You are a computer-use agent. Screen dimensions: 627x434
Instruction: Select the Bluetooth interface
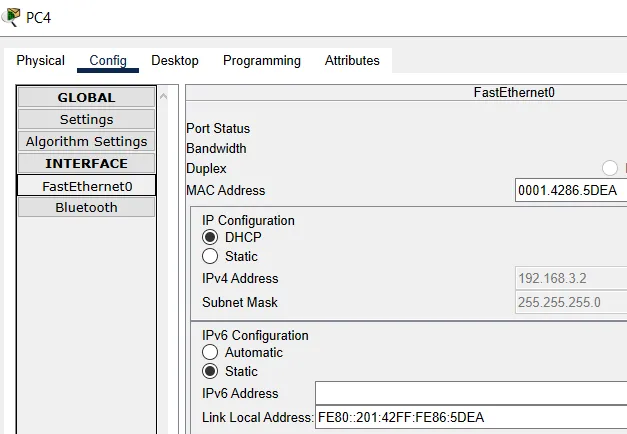coord(86,208)
